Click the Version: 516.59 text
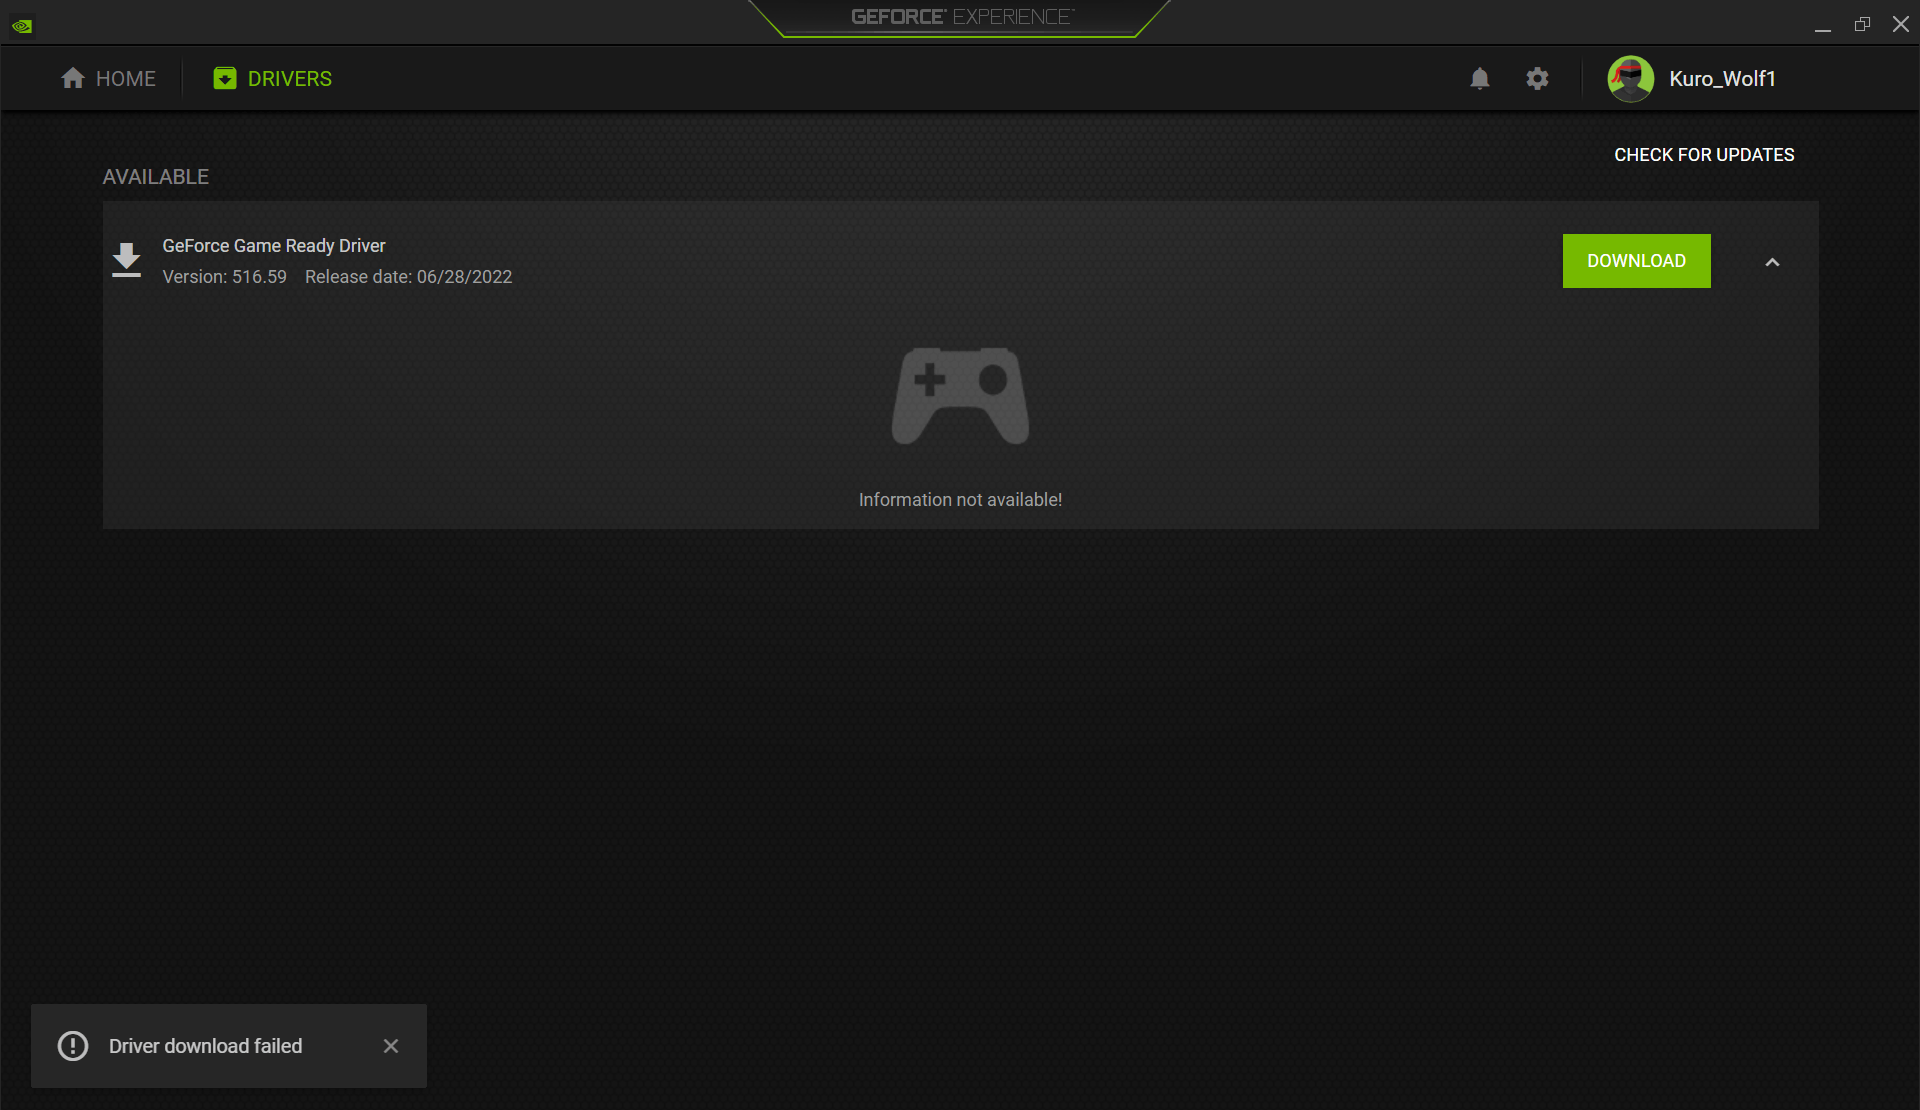Image resolution: width=1920 pixels, height=1110 pixels. [225, 277]
